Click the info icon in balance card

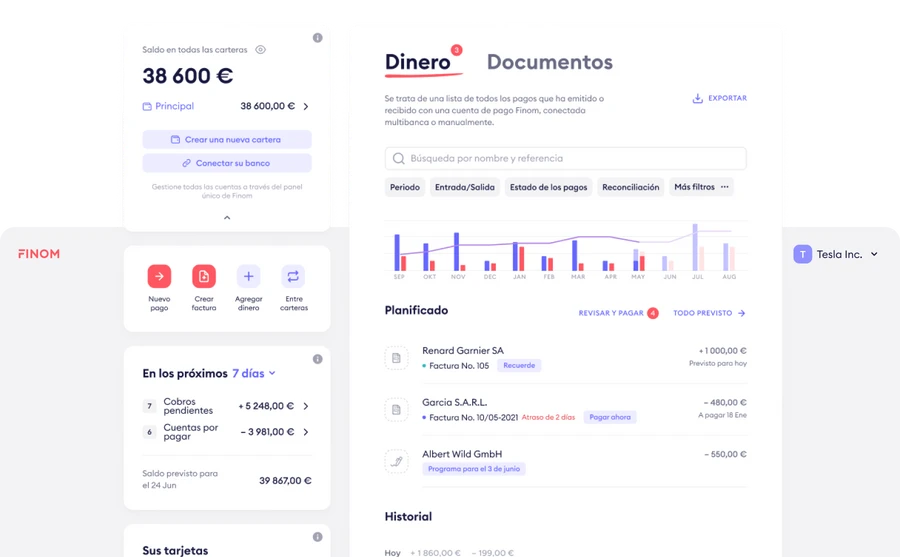click(x=318, y=38)
